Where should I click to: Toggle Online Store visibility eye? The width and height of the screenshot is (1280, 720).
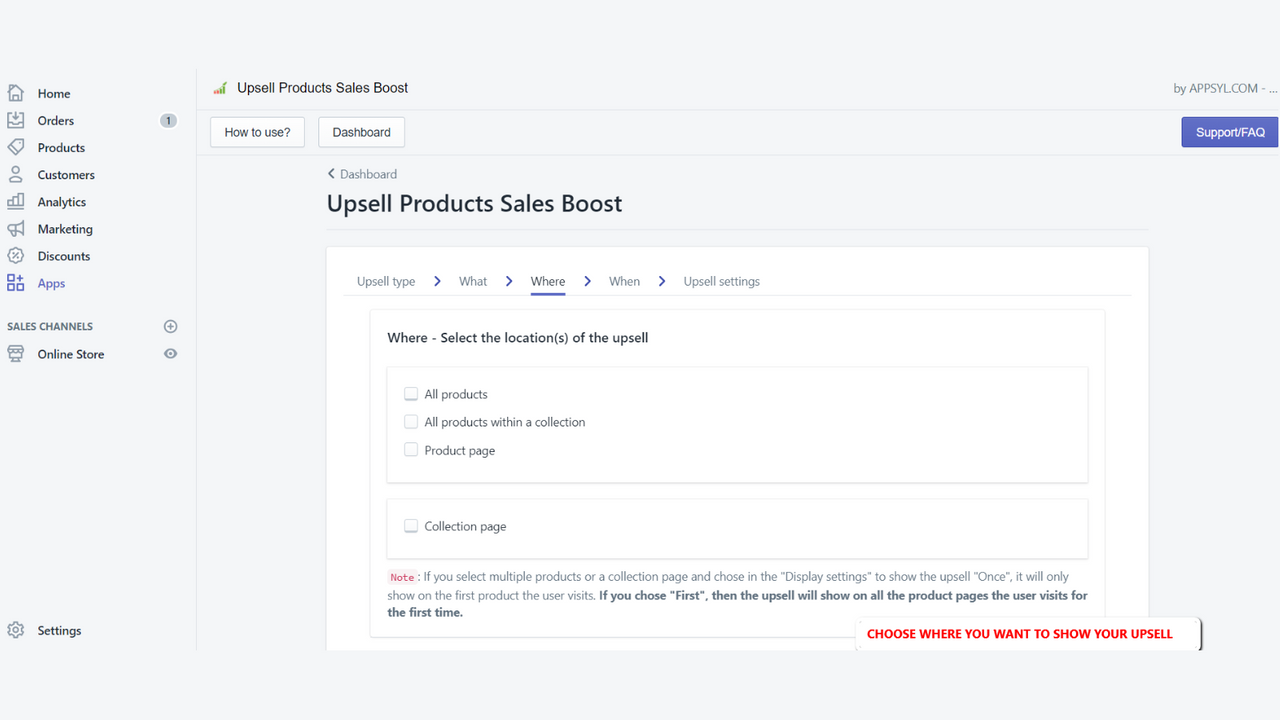(170, 354)
